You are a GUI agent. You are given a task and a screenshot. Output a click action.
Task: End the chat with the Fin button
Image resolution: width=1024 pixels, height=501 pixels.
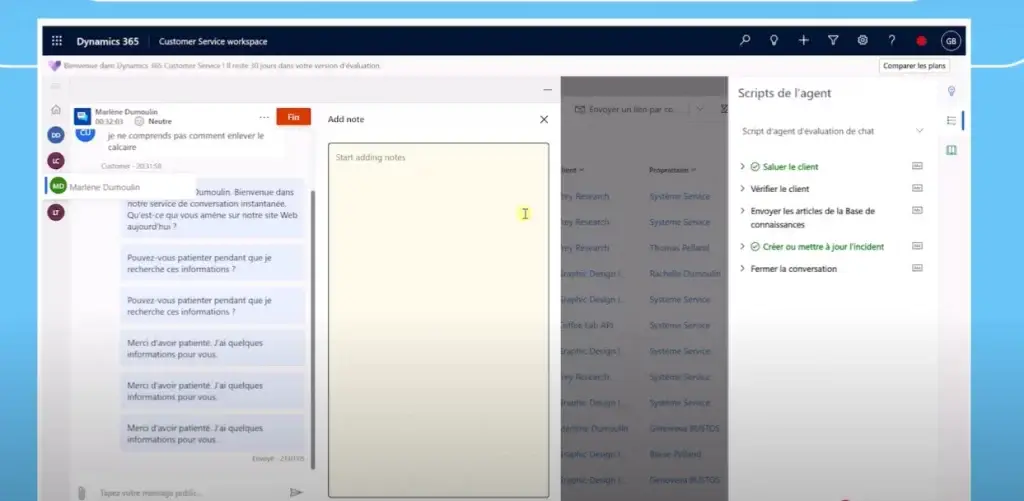click(293, 117)
